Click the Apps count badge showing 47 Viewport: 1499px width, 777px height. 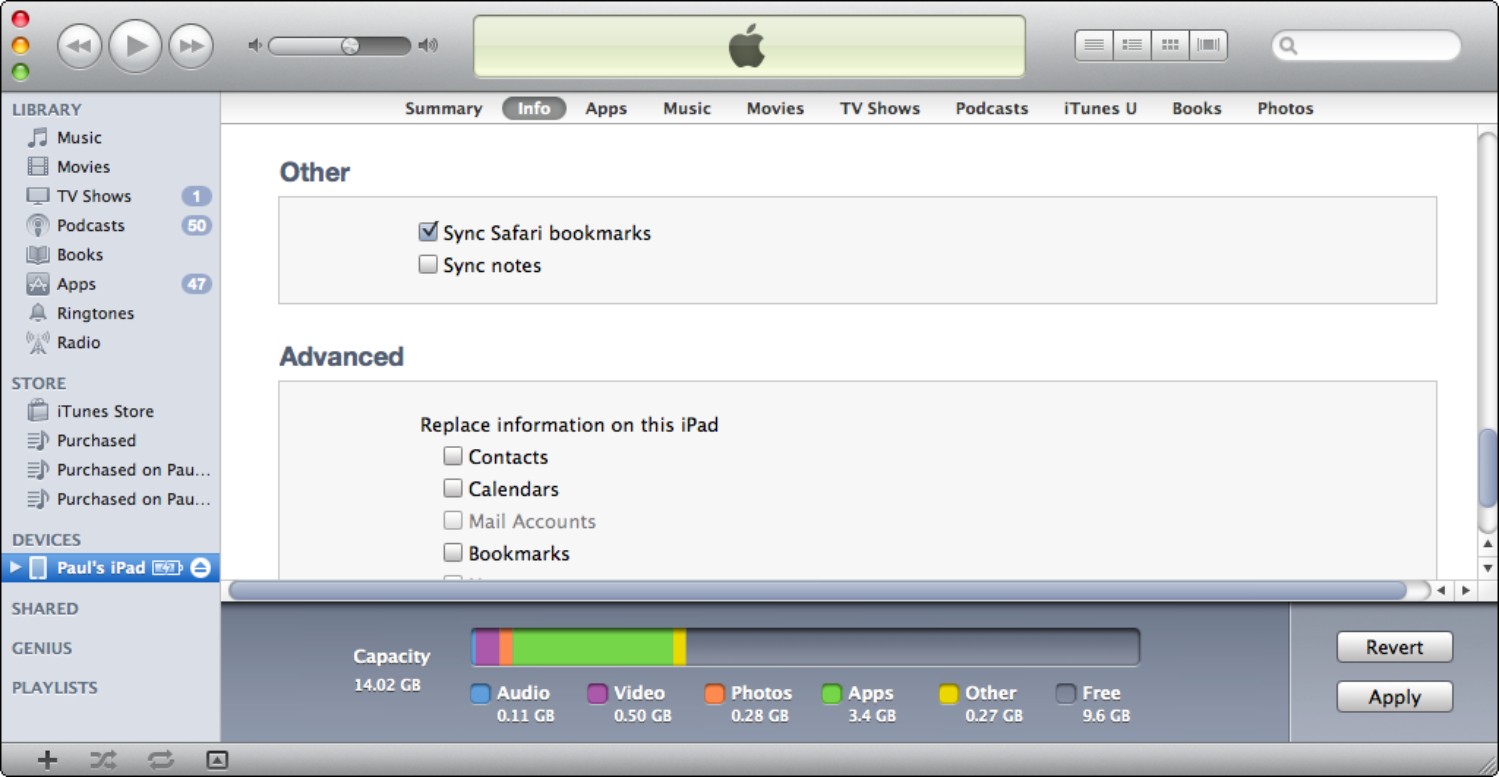pos(196,284)
